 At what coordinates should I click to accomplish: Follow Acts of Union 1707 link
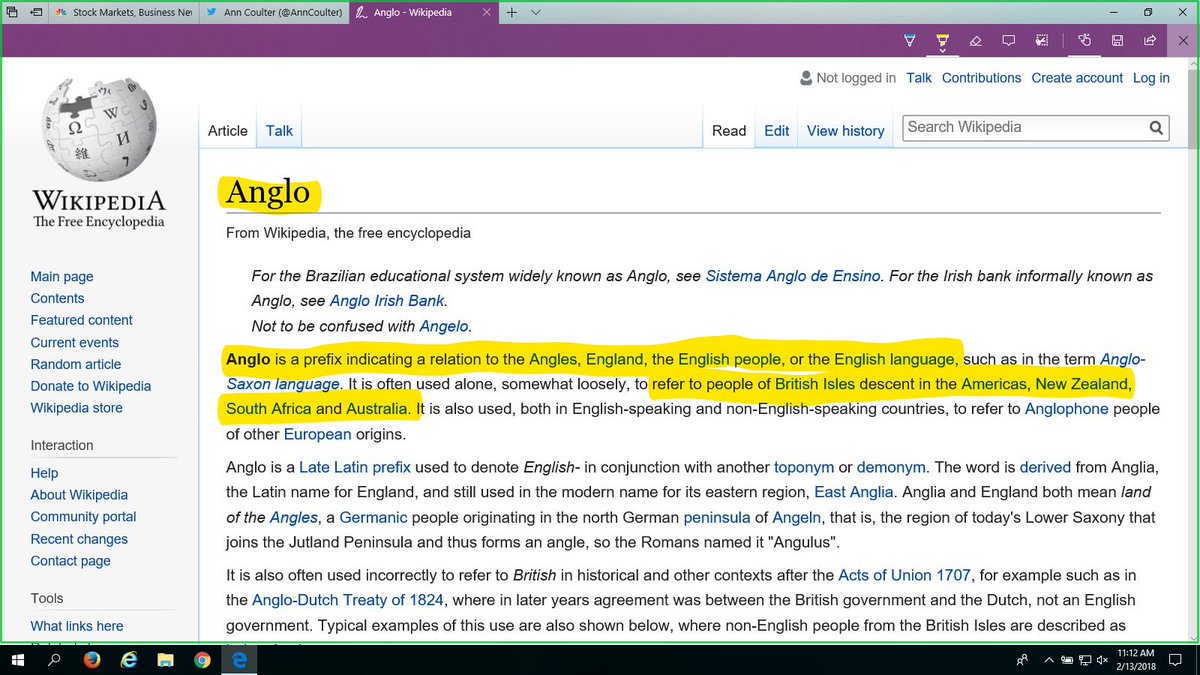pos(904,577)
